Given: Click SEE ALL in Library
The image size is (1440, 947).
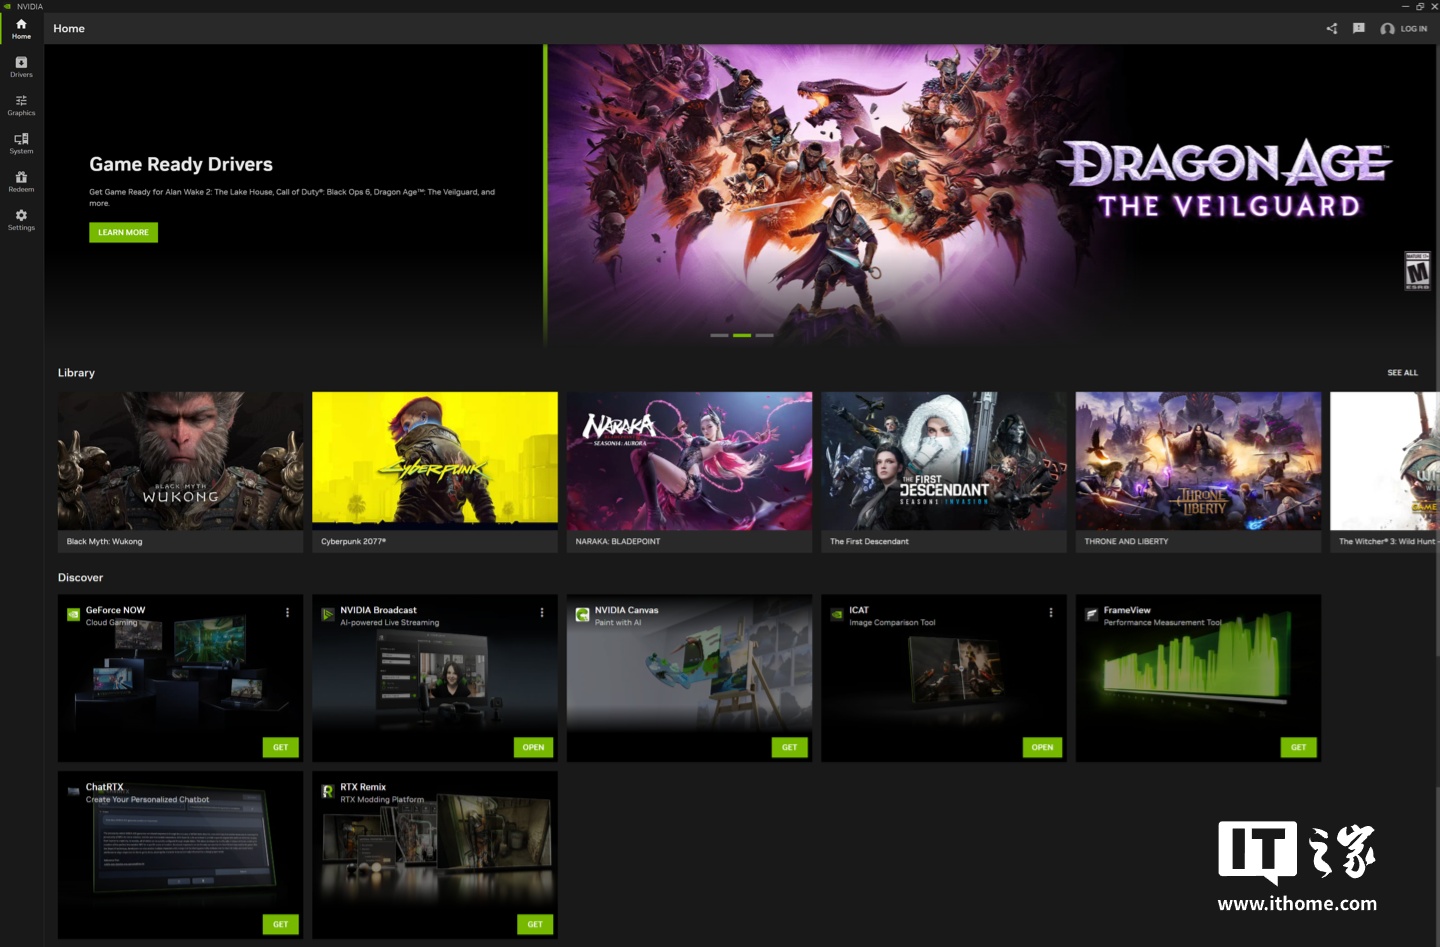Looking at the screenshot, I should click(x=1402, y=373).
